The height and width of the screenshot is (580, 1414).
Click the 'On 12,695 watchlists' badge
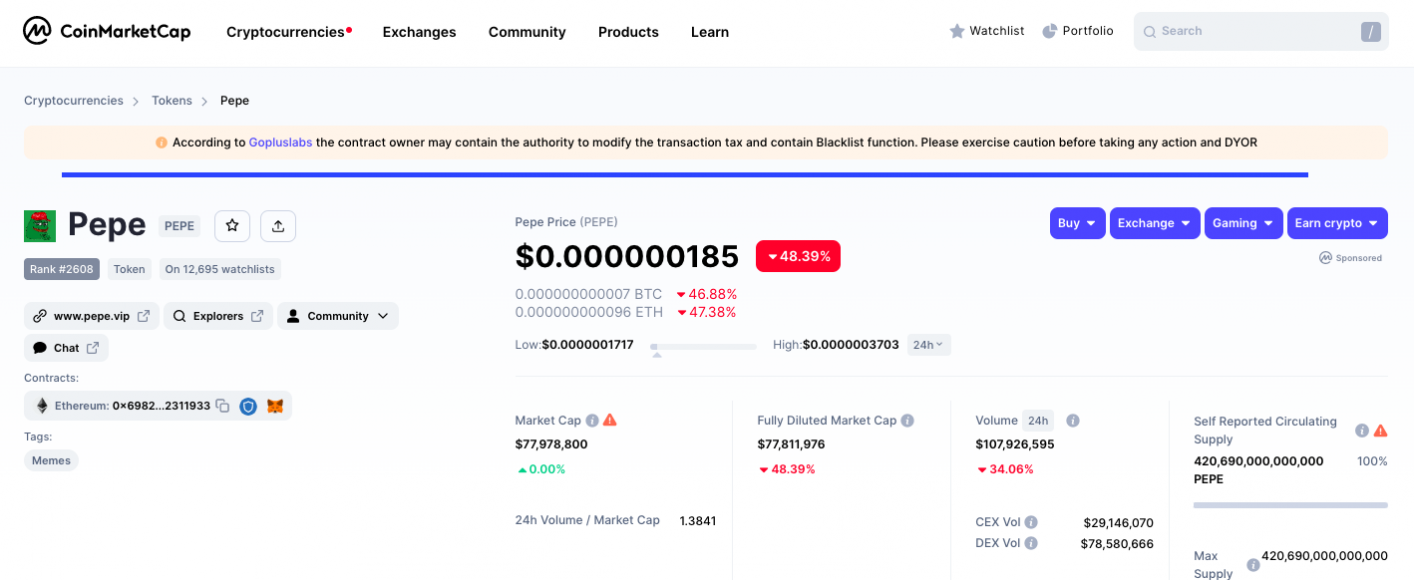click(x=220, y=269)
